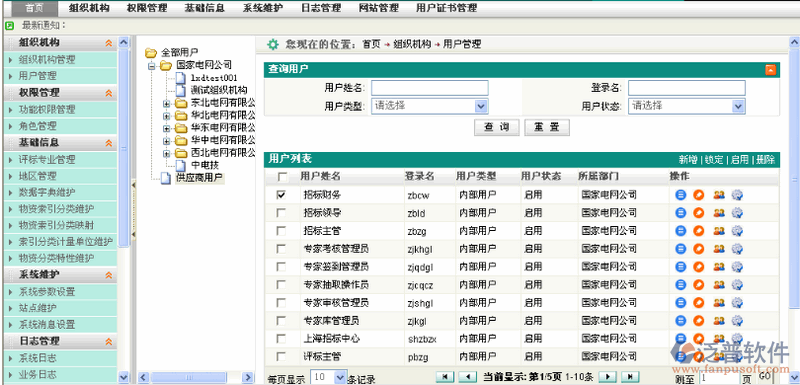Click the tree panel horizontal scrollbar right arrow
This screenshot has width=800, height=385.
[x=248, y=377]
